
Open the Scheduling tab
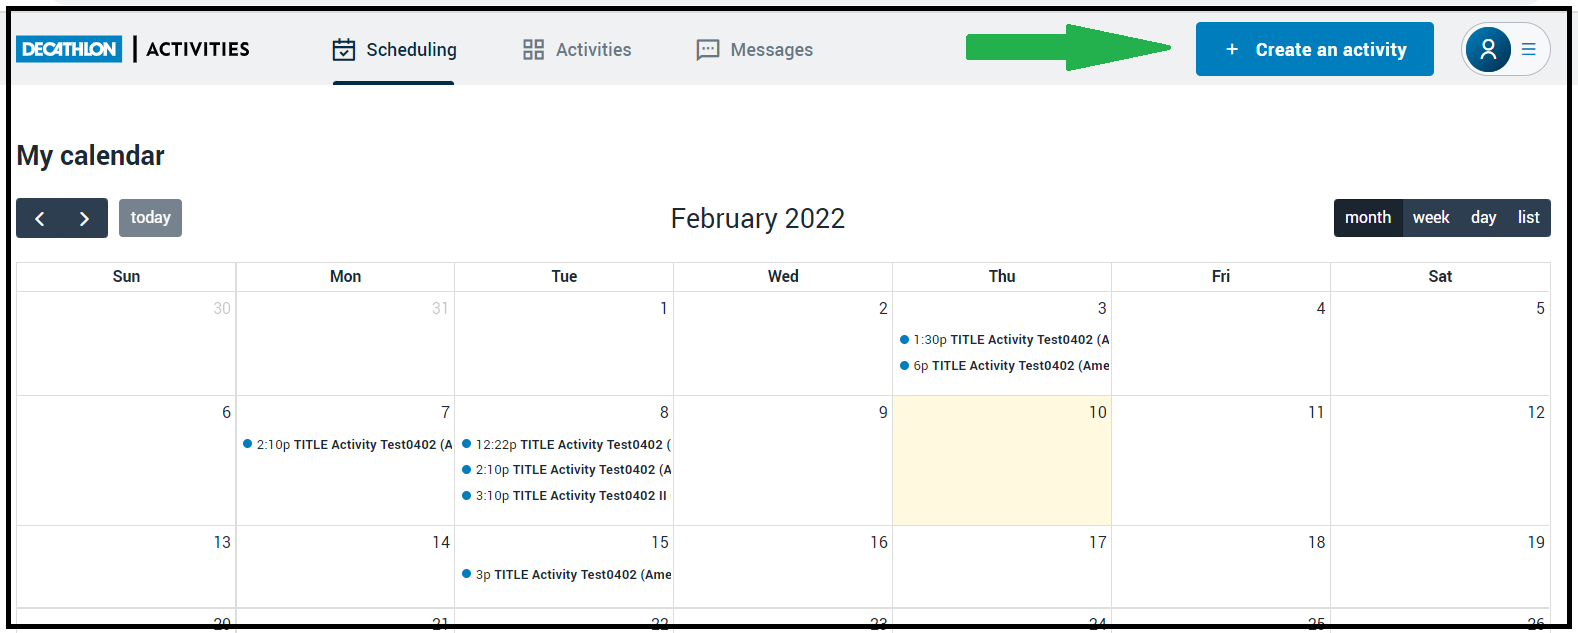pyautogui.click(x=411, y=50)
